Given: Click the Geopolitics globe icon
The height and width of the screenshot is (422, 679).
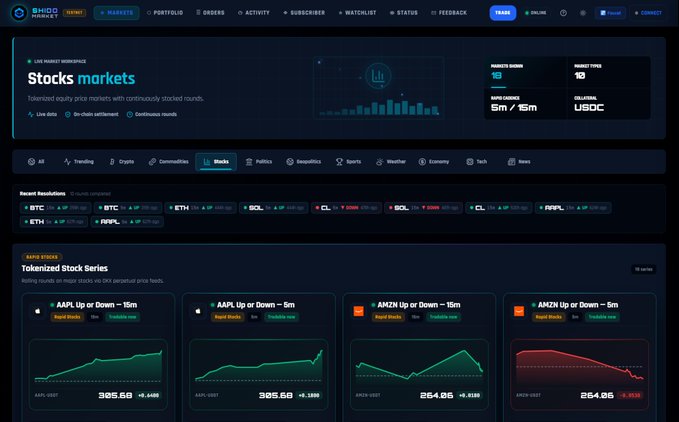Looking at the screenshot, I should (290, 162).
